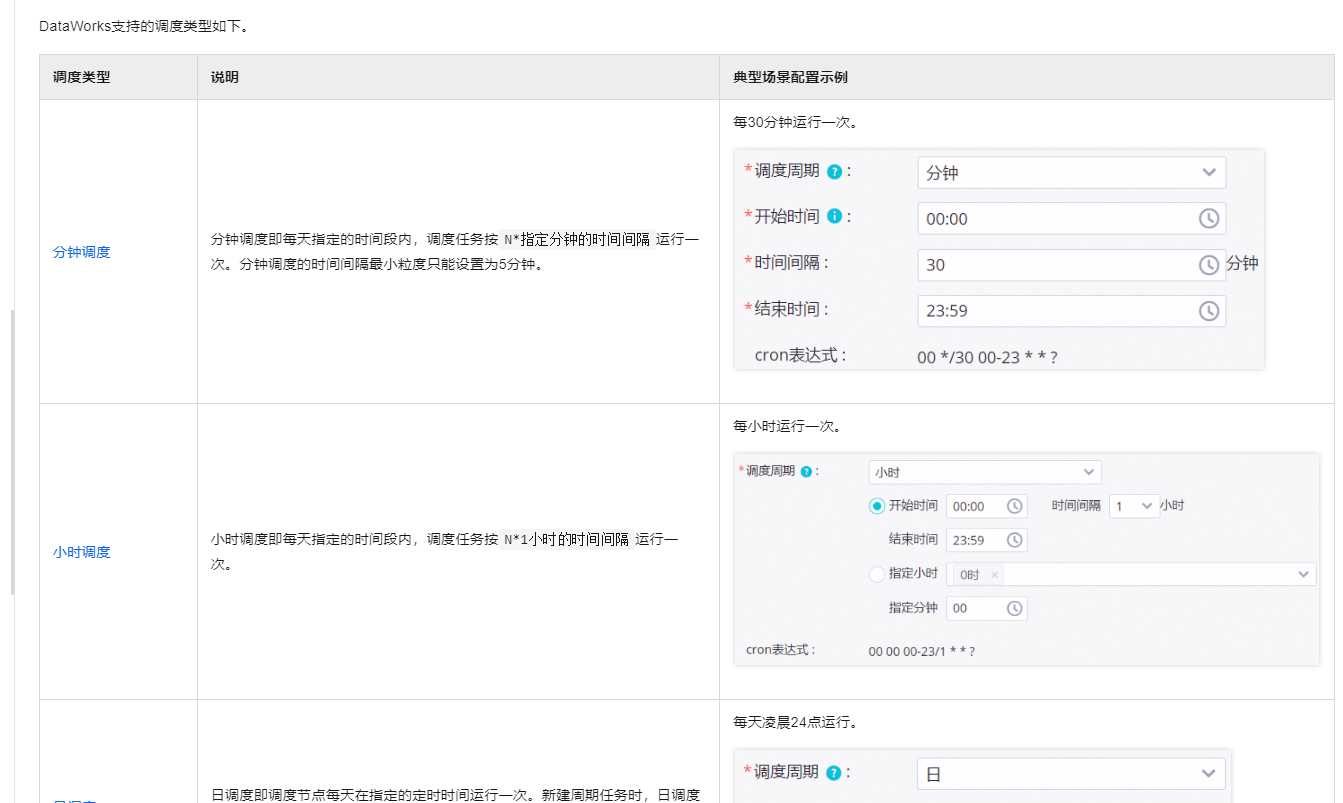Click the text 每30分钟运行一次。
This screenshot has height=803, width=1343.
(x=795, y=123)
